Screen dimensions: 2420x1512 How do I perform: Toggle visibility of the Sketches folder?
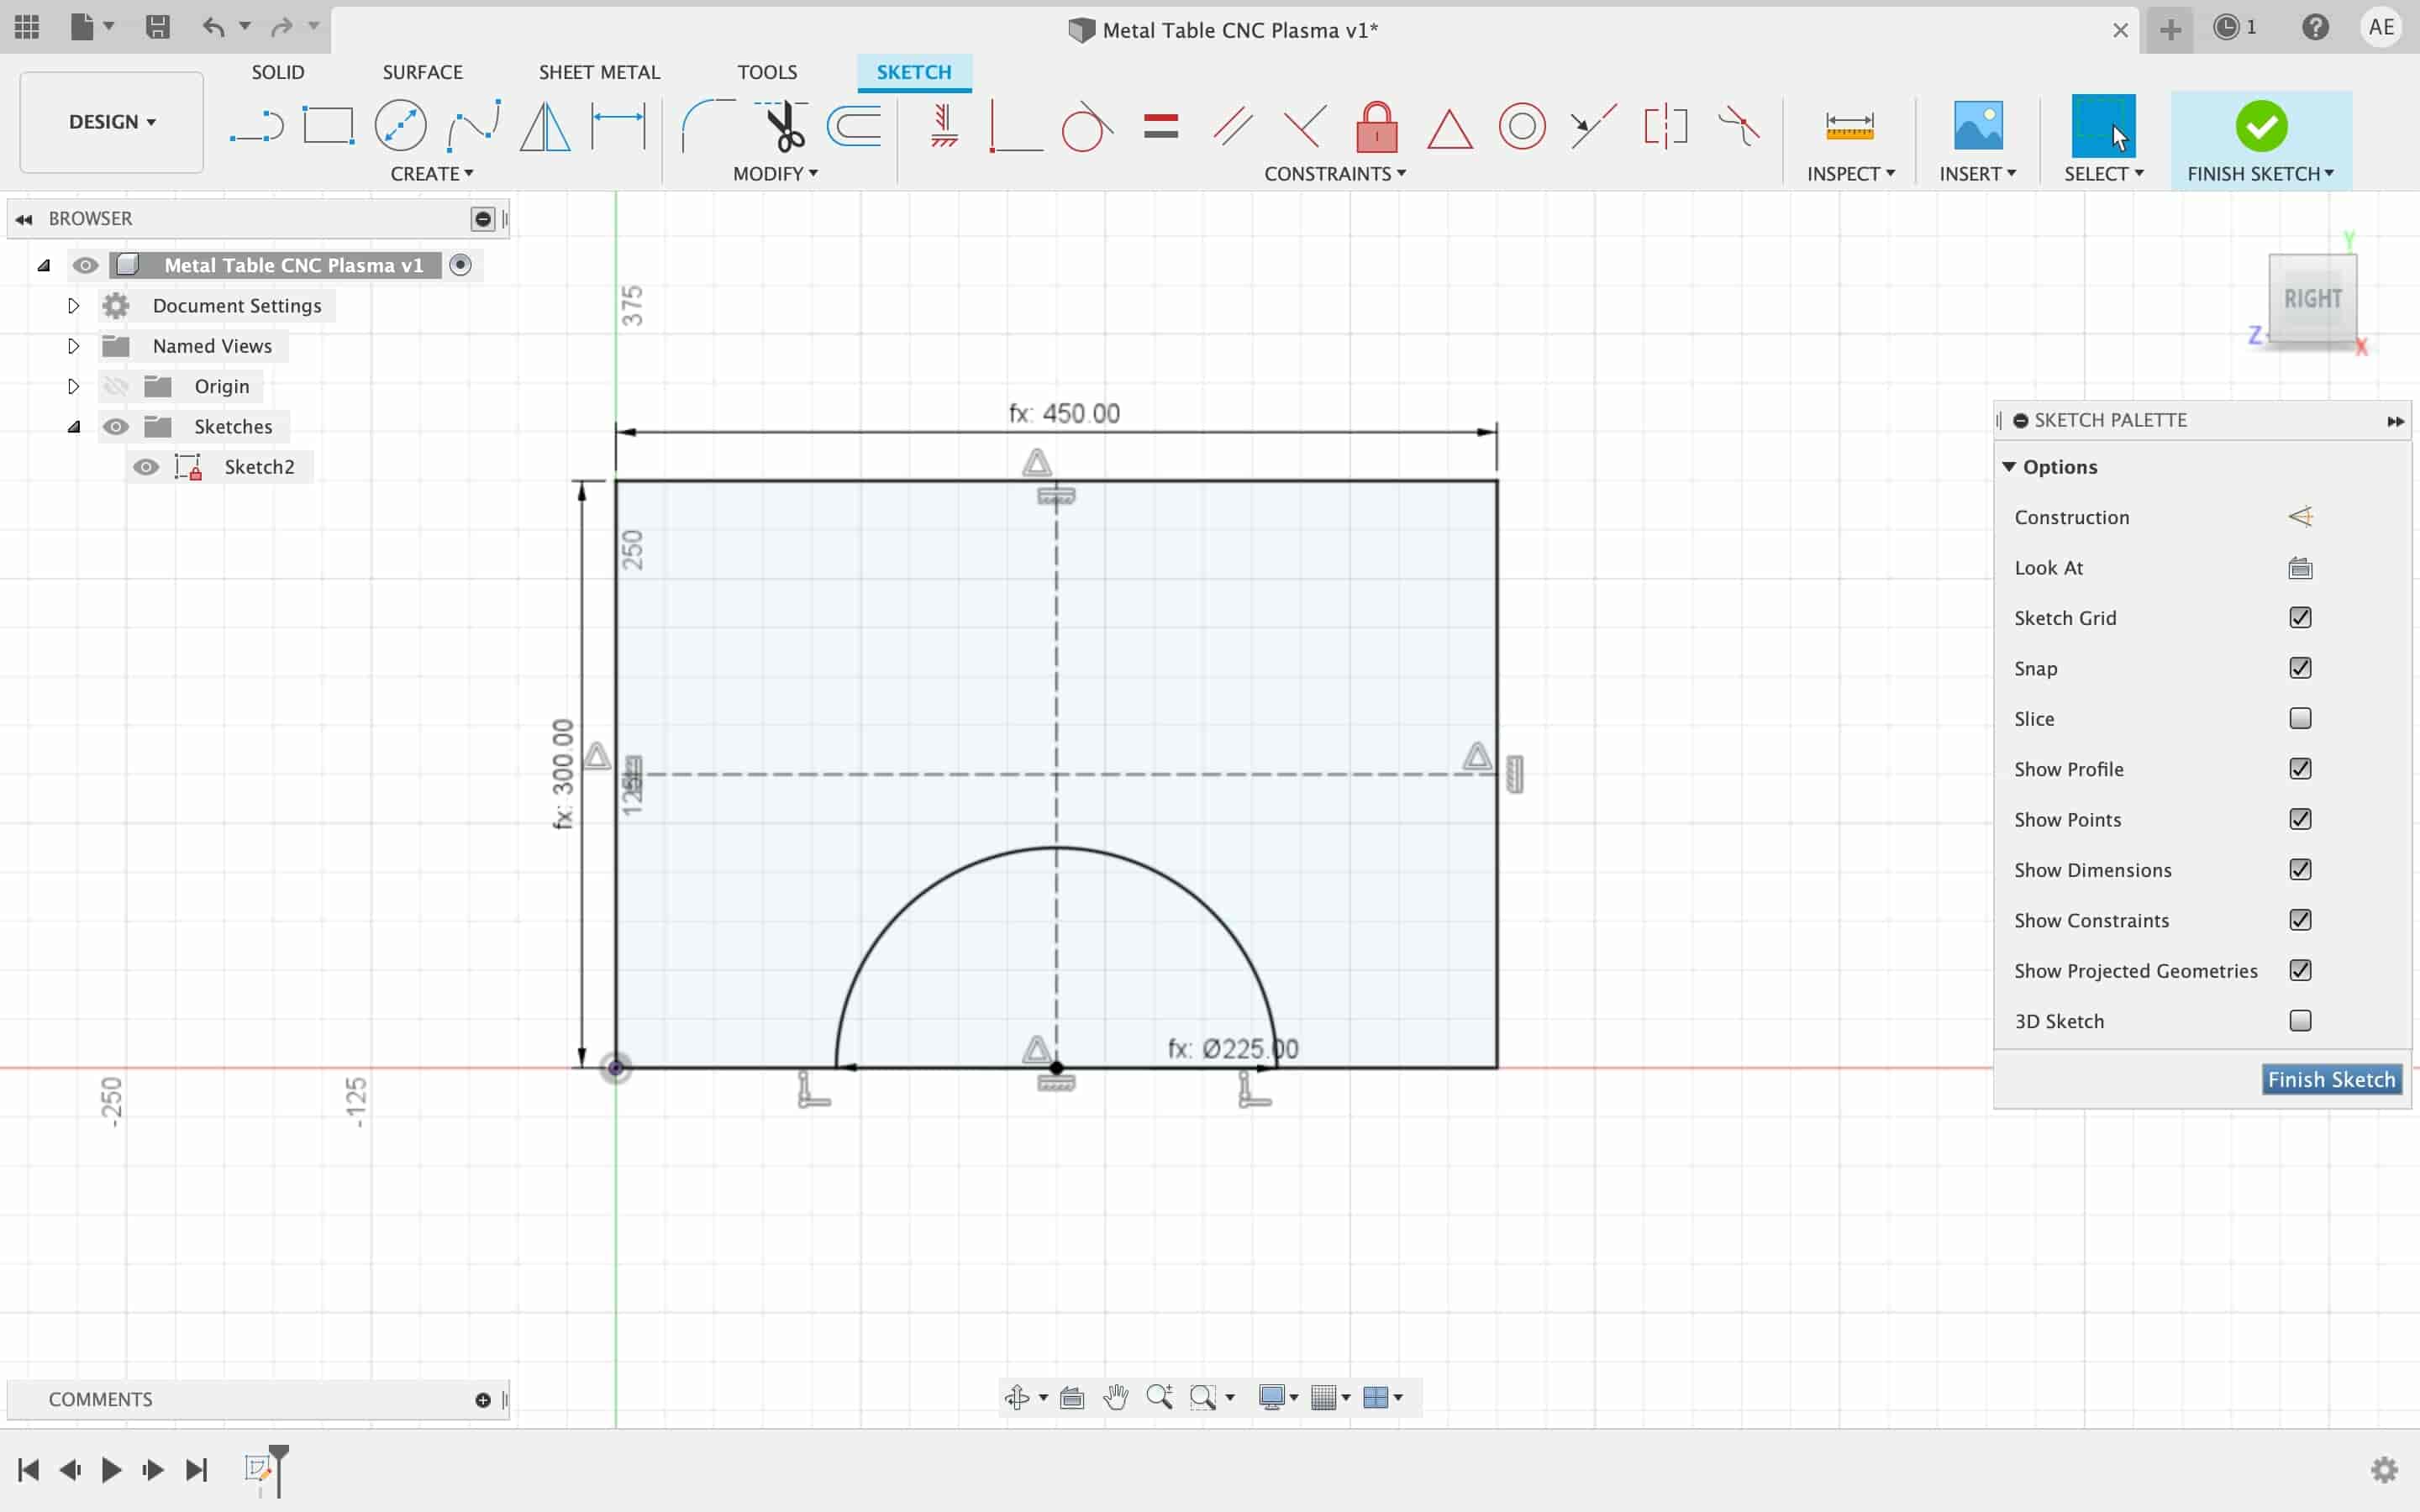point(116,427)
